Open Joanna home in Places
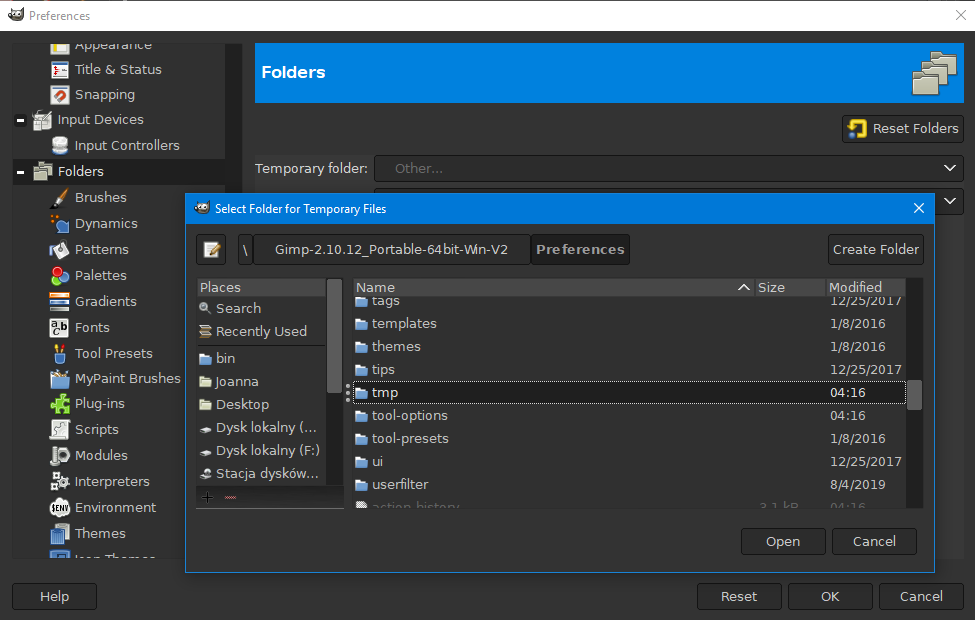 pyautogui.click(x=261, y=382)
